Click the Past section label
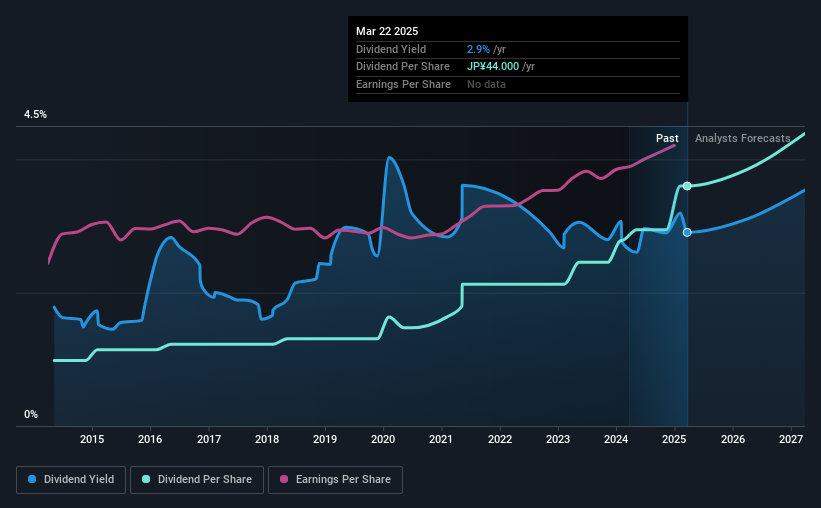The image size is (821, 508). click(x=667, y=138)
